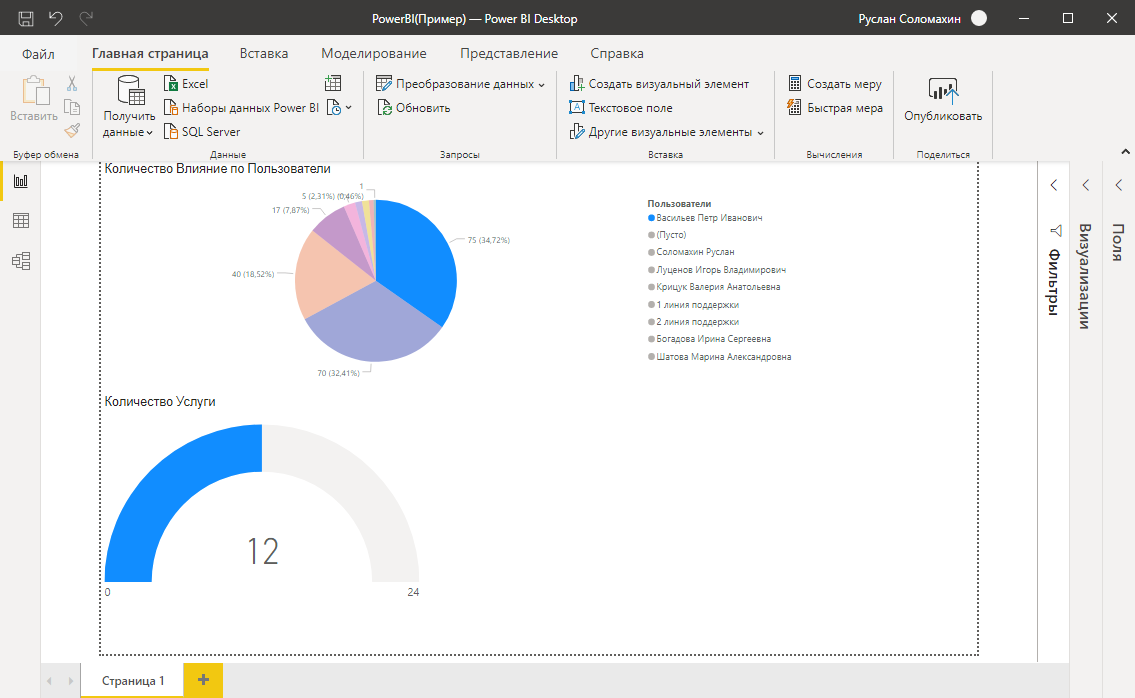Click the Publish (Опубликовать) icon

[943, 91]
